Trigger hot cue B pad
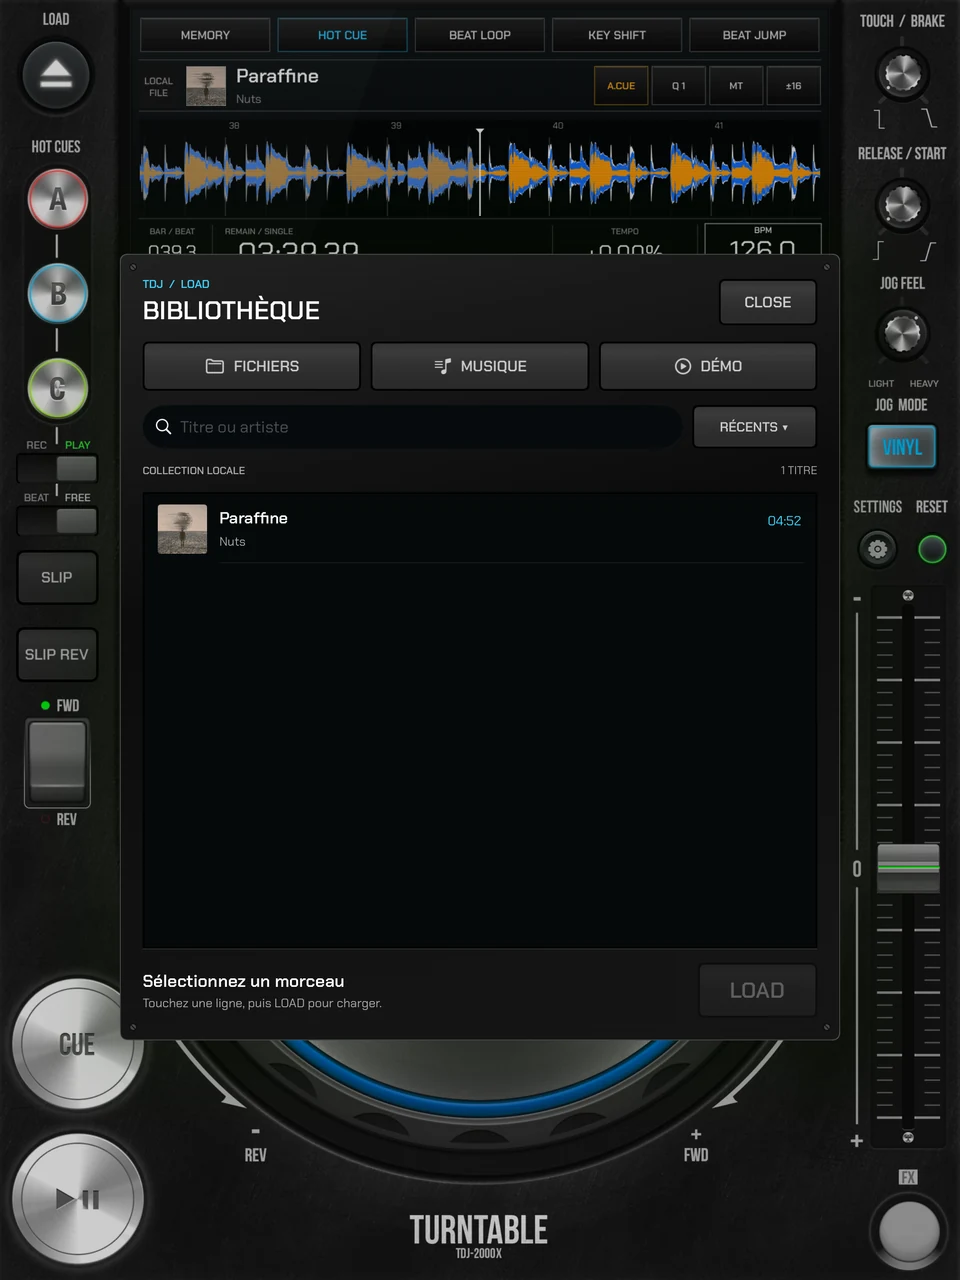 point(57,294)
